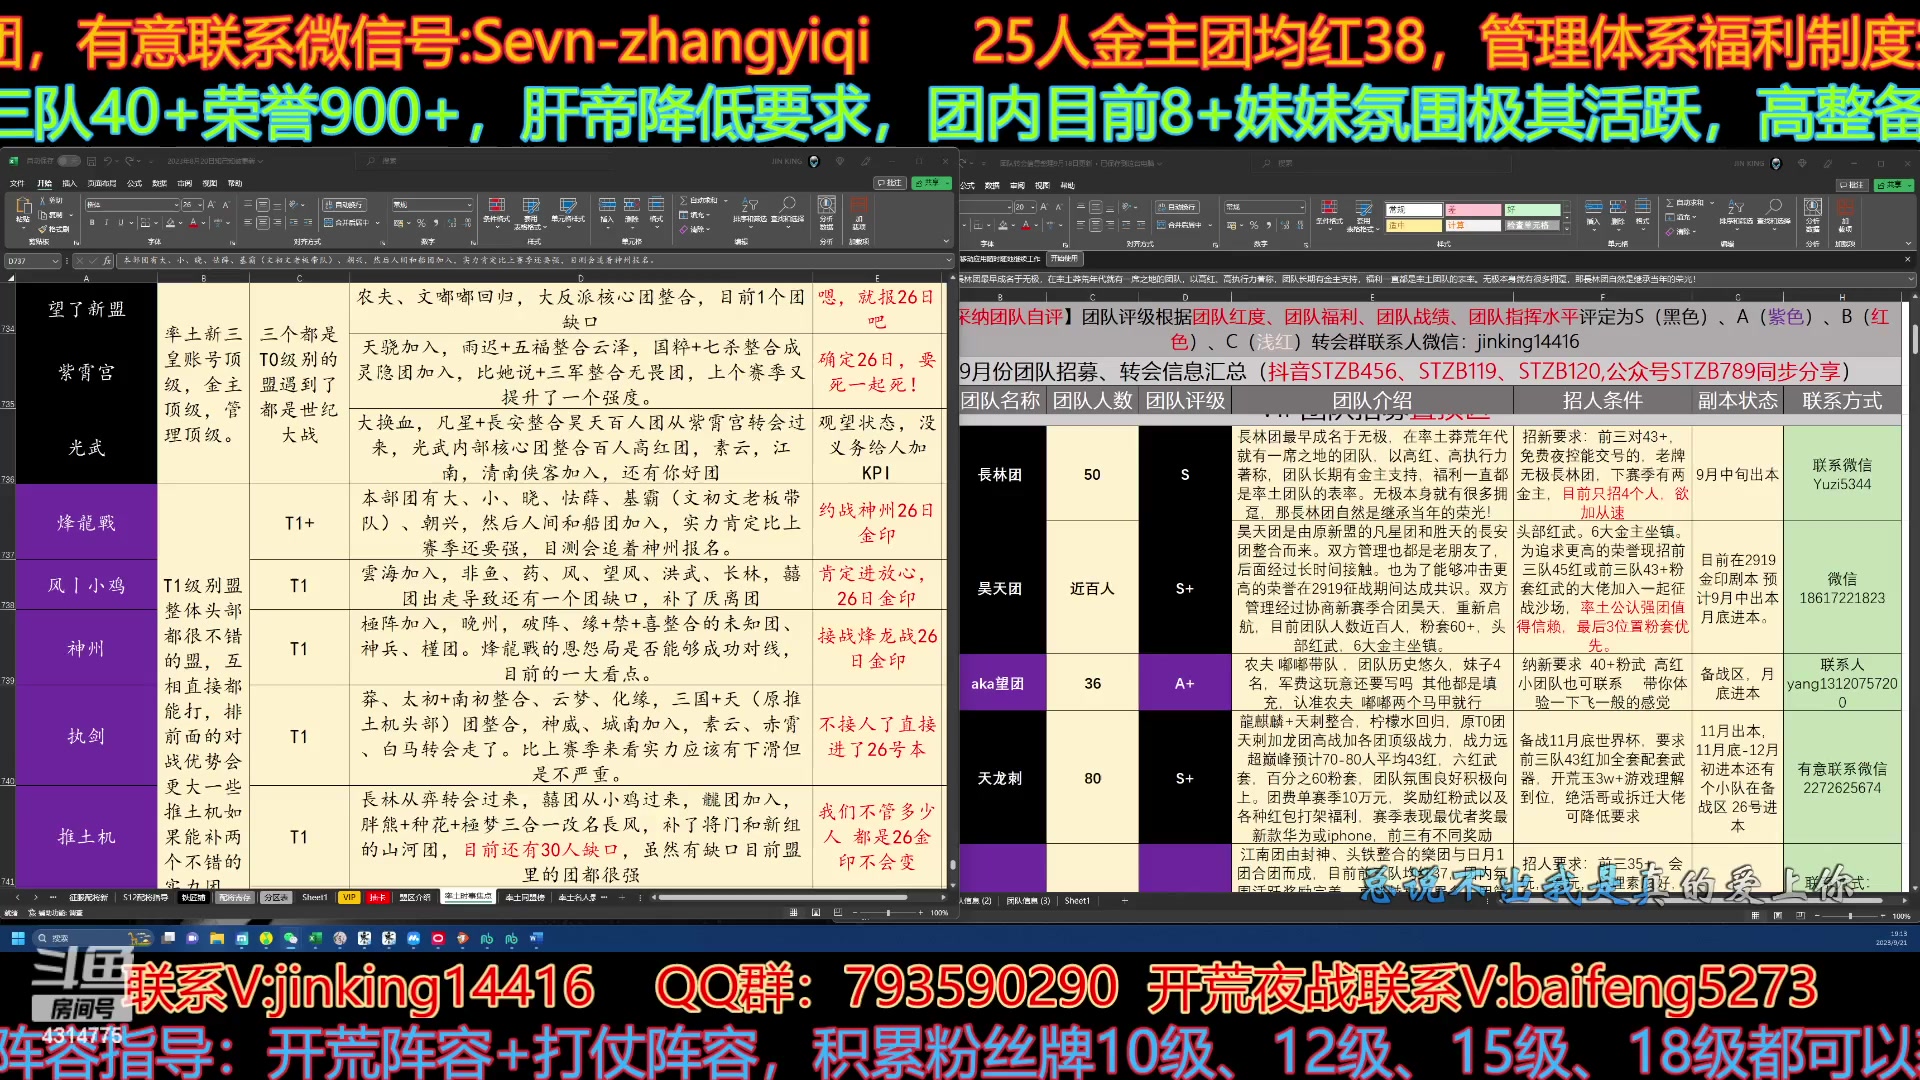1920x1080 pixels.
Task: Open number format dropdown in left Excel
Action: [x=469, y=205]
